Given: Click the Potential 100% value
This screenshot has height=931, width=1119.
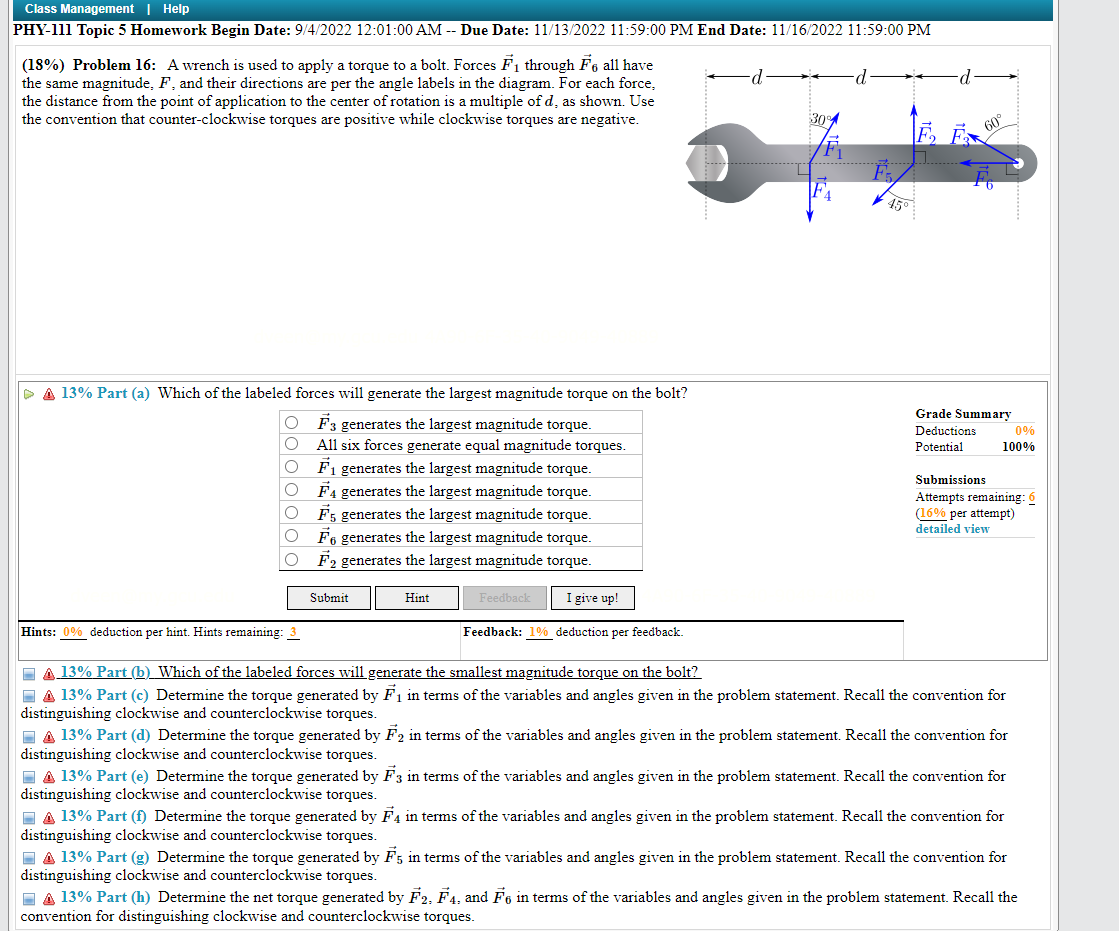Looking at the screenshot, I should [x=1018, y=447].
